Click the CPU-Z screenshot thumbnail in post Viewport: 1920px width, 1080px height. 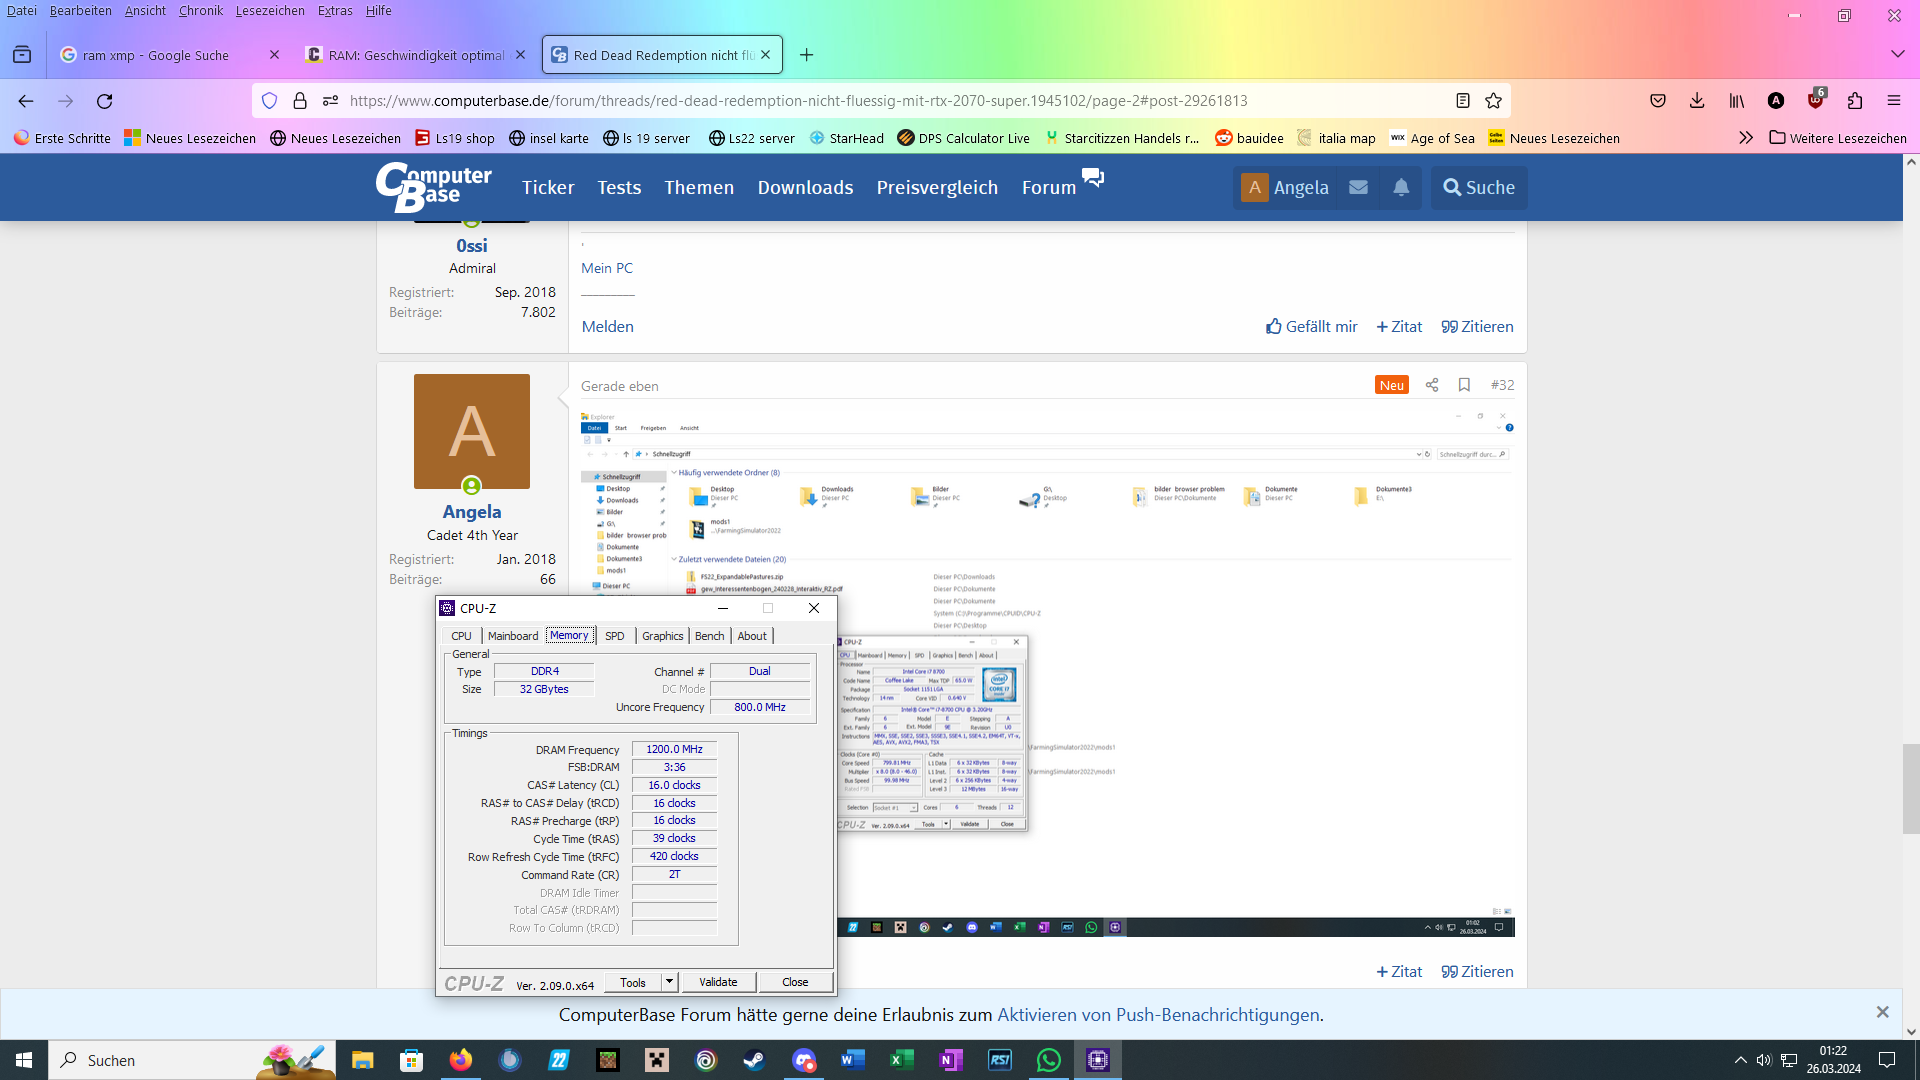click(932, 733)
